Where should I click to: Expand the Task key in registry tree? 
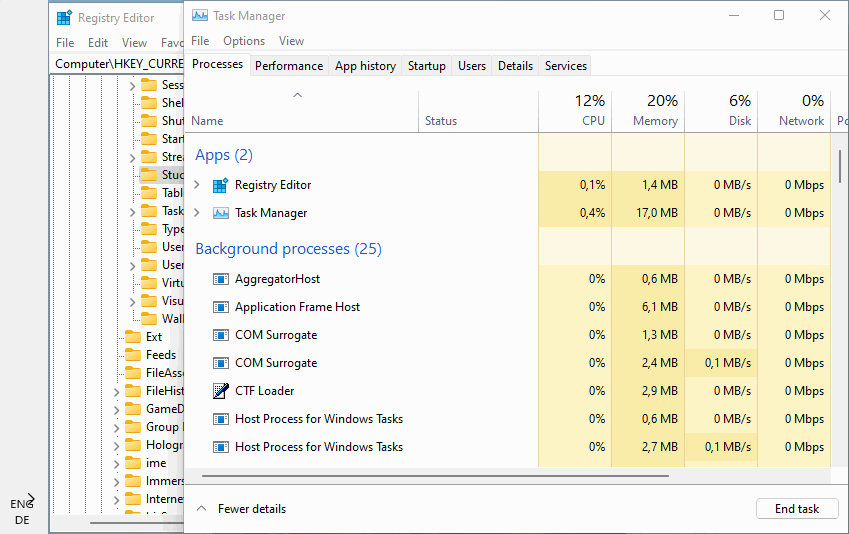point(133,212)
